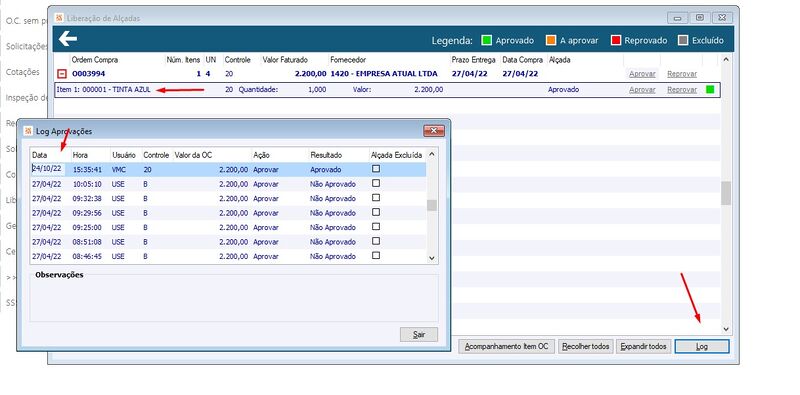Close the Log Aprovações dialog
Screen dimensions: 800x395
(434, 131)
